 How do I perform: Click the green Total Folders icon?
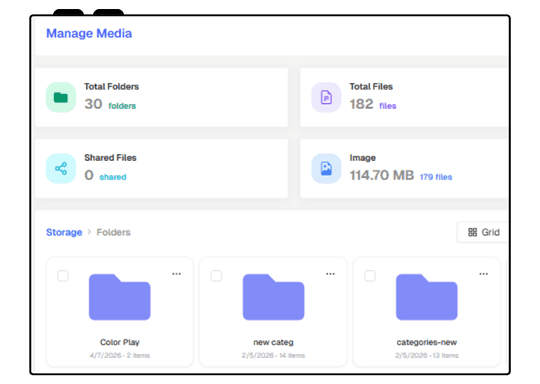pyautogui.click(x=61, y=97)
